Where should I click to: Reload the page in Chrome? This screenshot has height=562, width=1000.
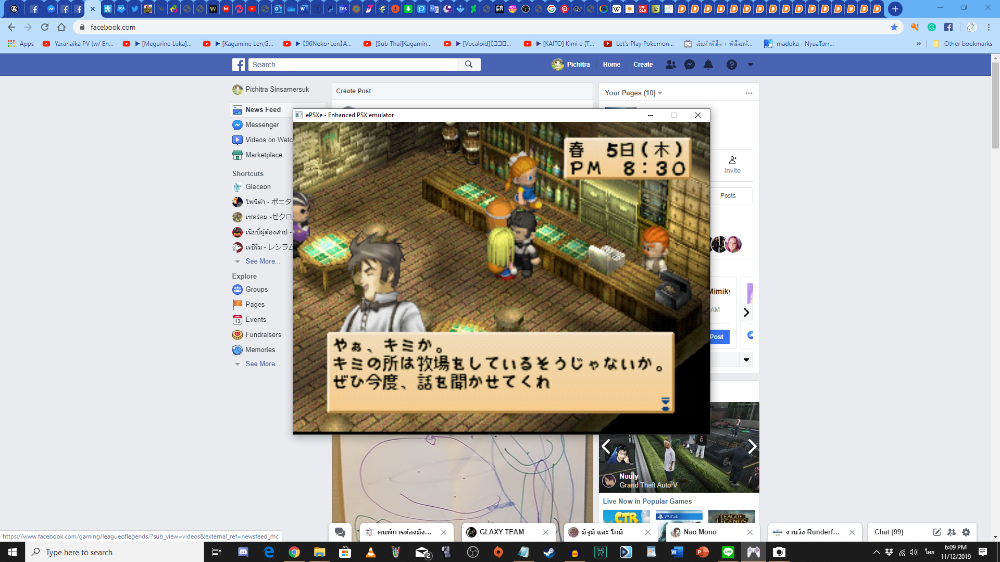45,27
